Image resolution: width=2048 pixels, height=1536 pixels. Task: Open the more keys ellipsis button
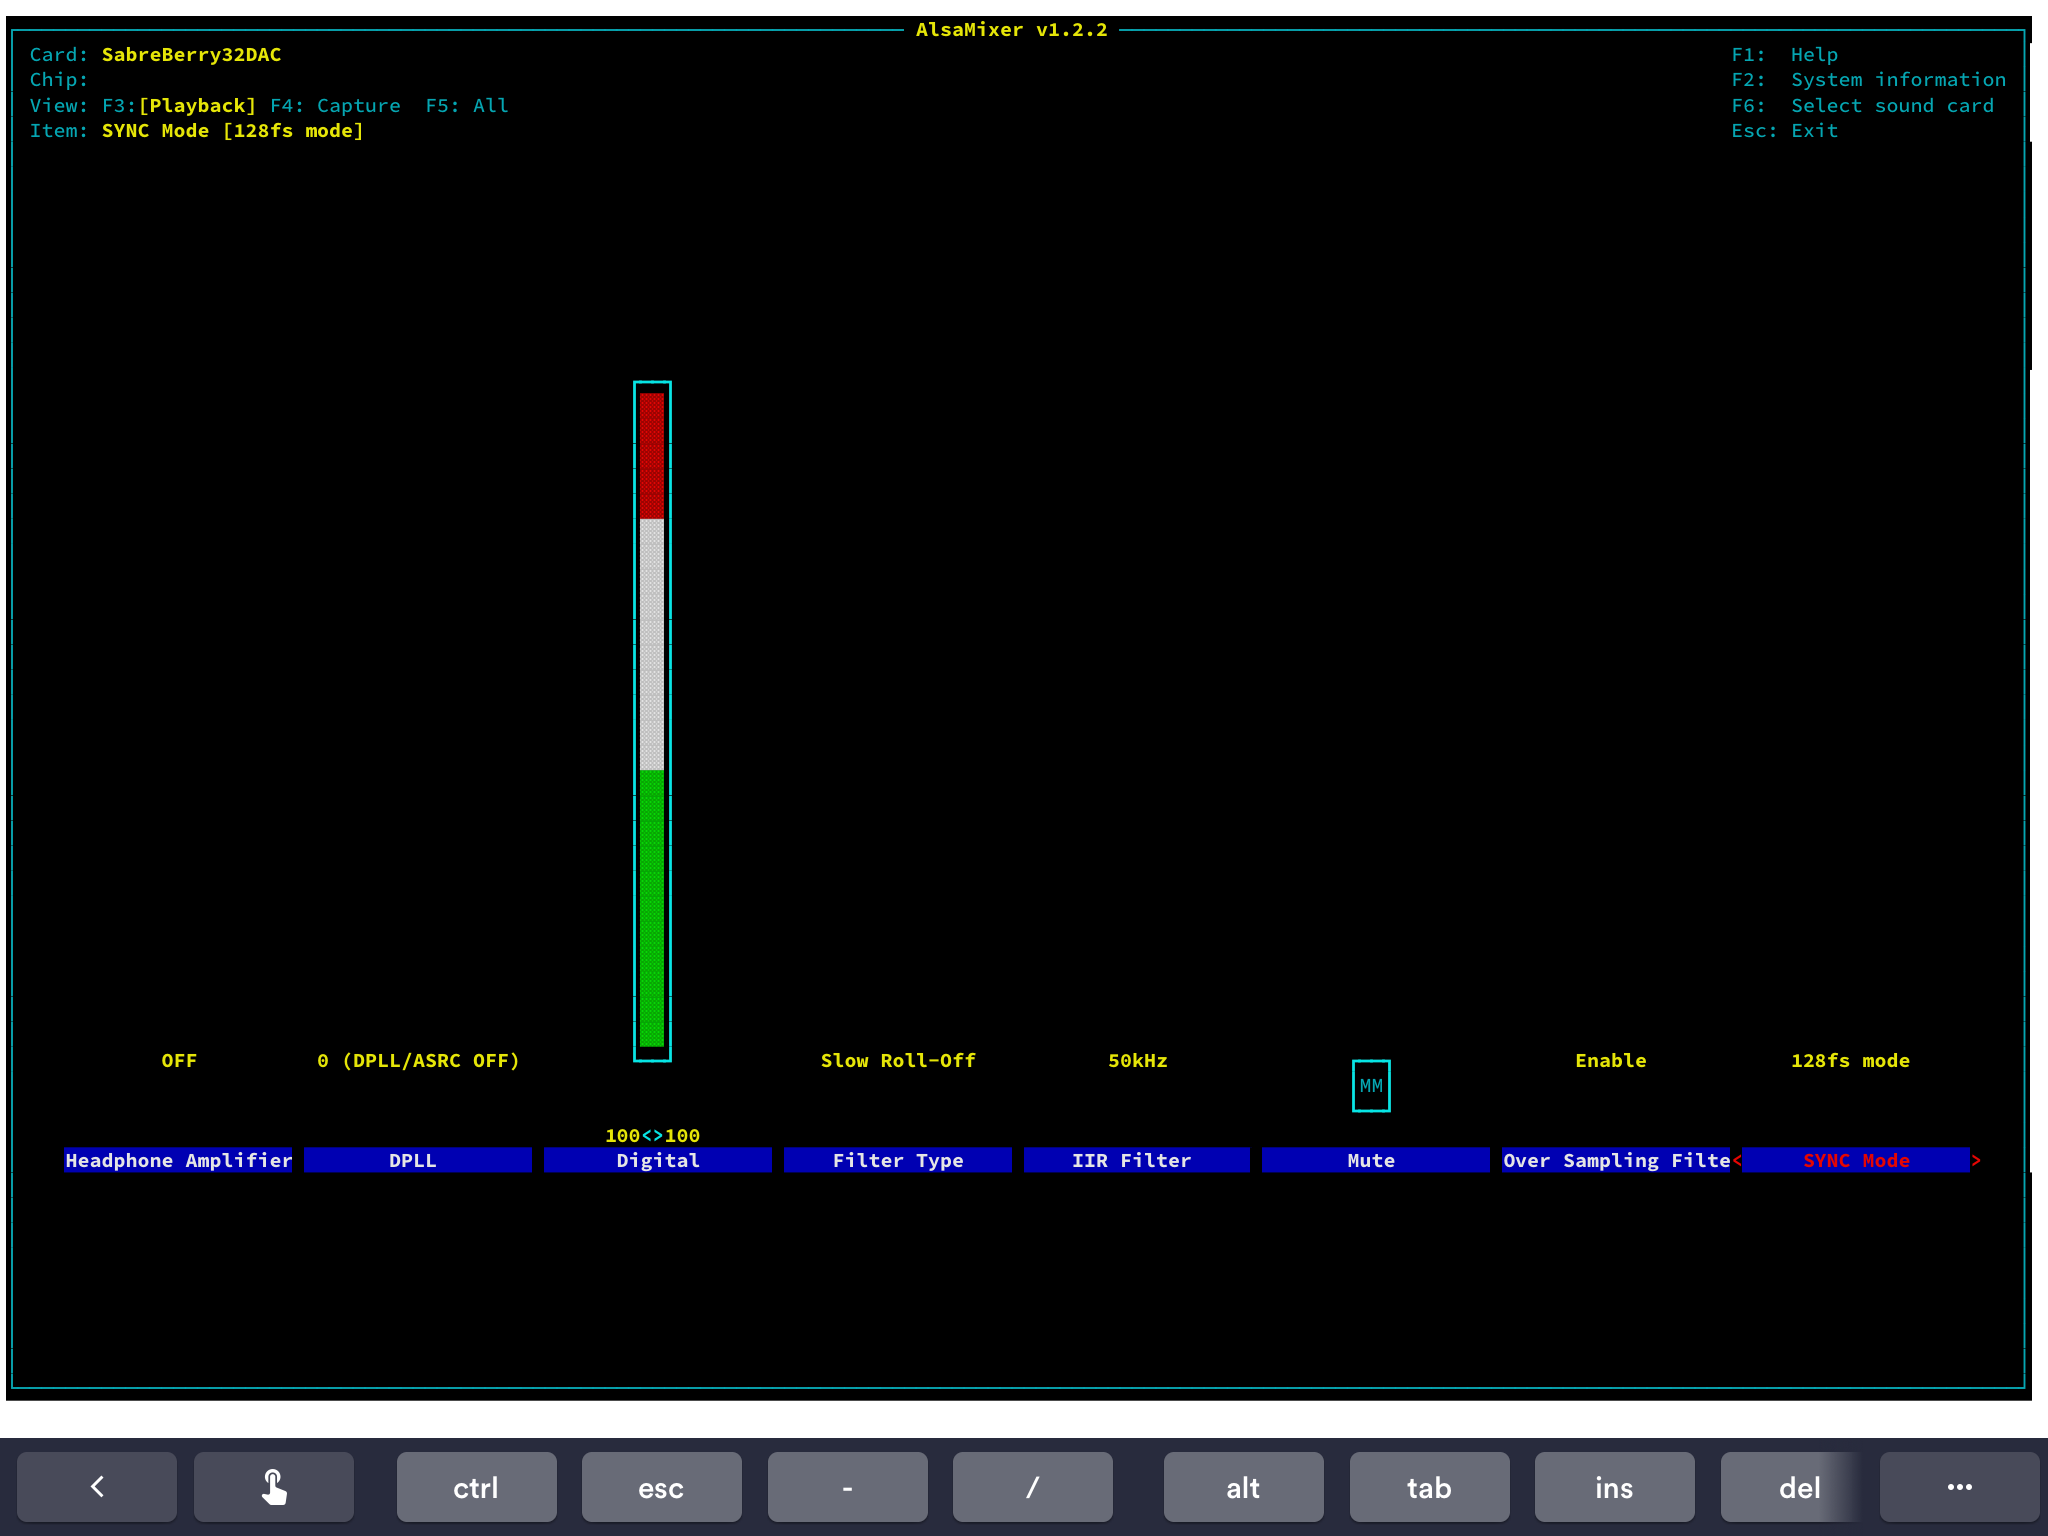click(x=1959, y=1487)
